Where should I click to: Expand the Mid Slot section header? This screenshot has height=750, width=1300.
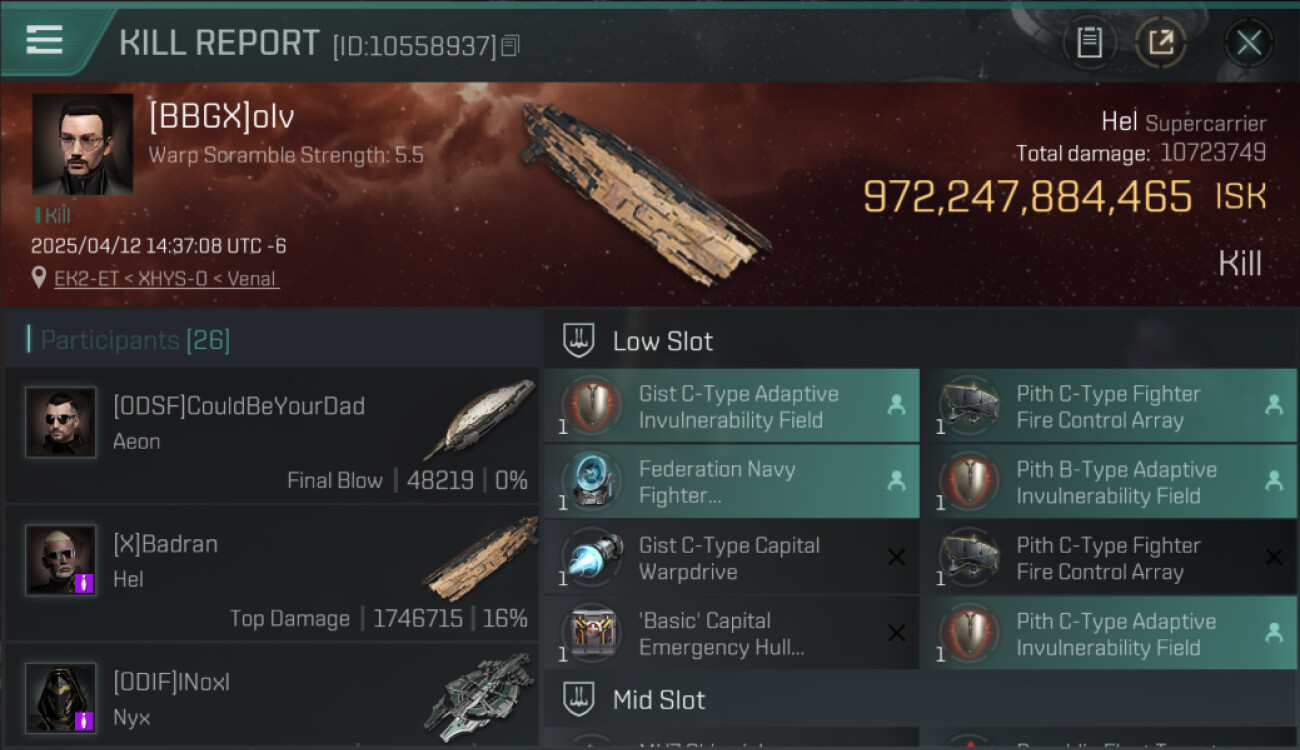point(659,700)
